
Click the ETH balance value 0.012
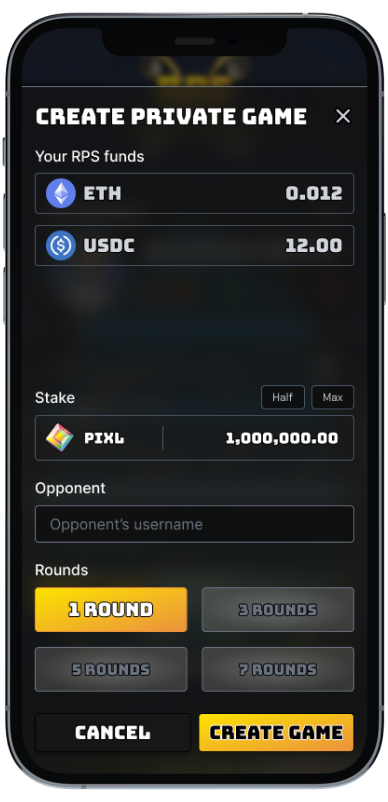point(314,193)
